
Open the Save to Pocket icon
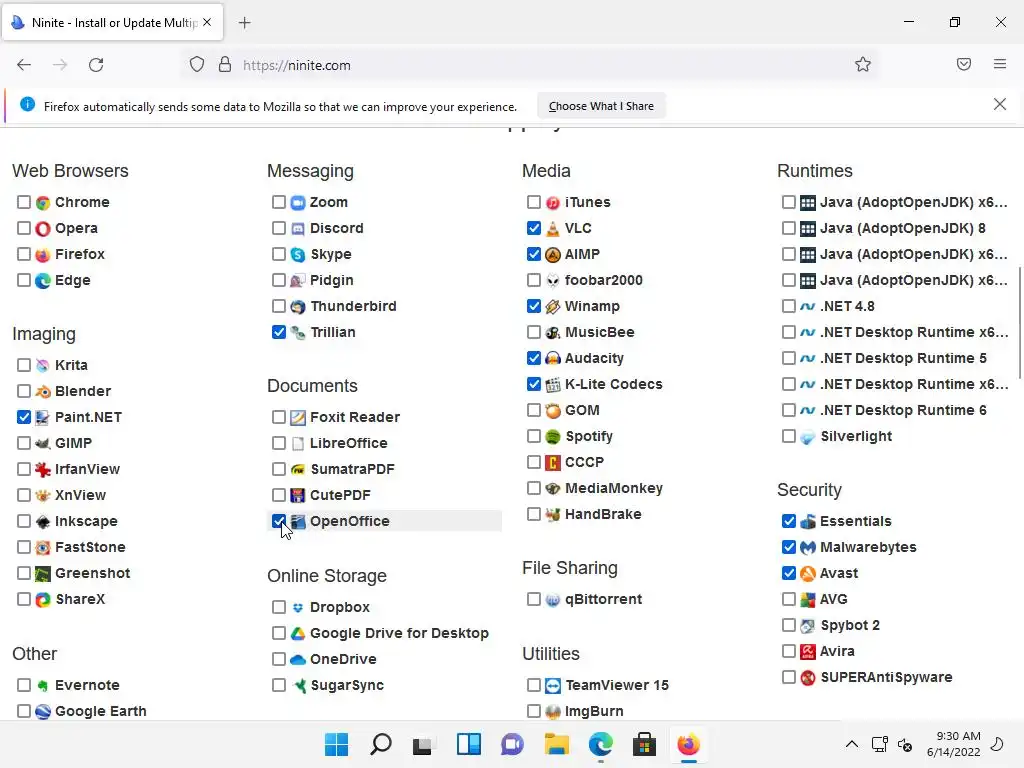964,64
